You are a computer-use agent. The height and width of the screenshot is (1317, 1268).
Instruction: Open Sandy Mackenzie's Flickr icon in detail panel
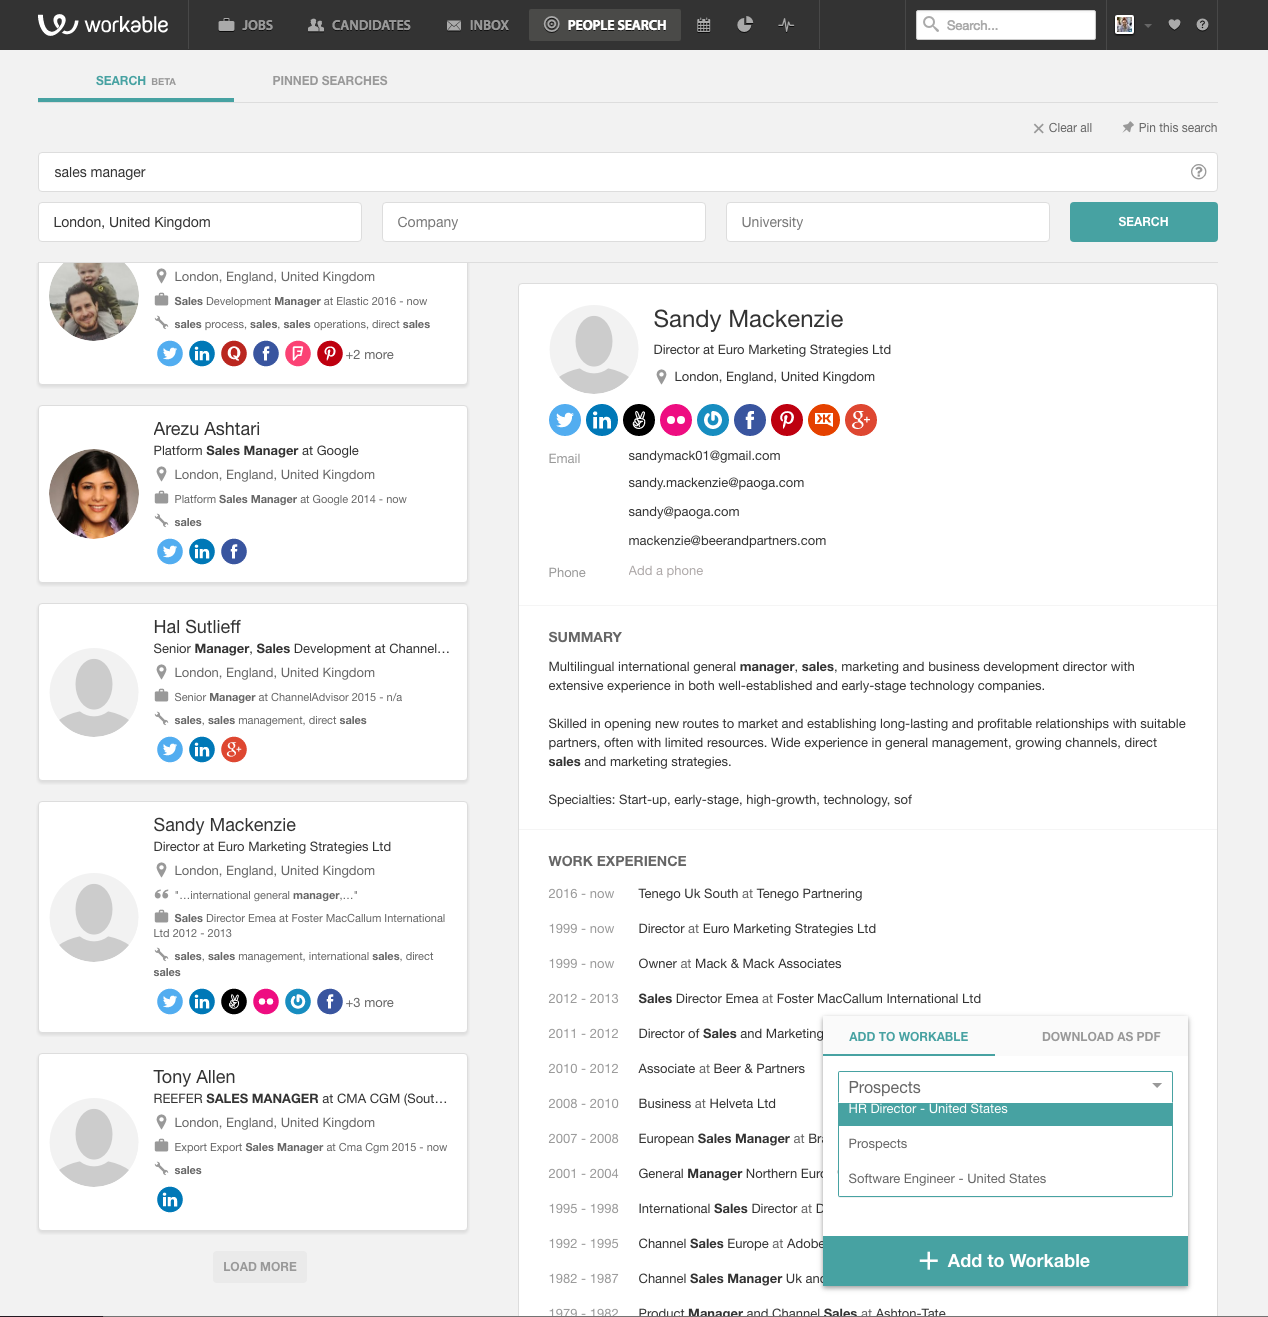coord(676,420)
